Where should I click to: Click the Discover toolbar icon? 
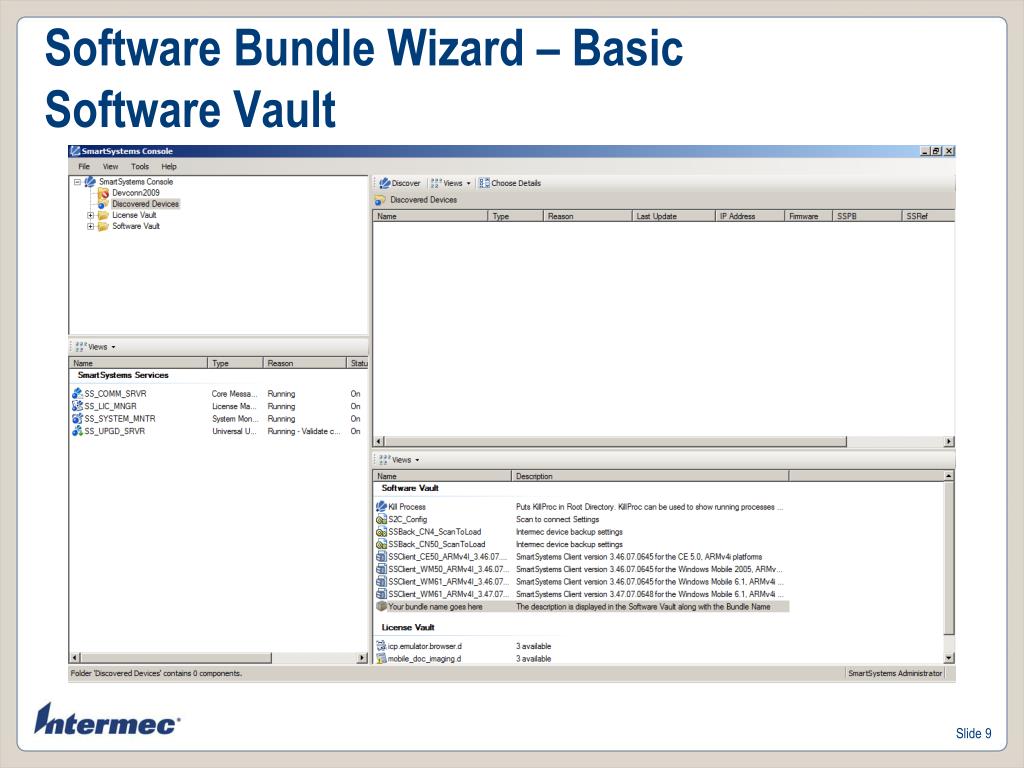point(385,183)
